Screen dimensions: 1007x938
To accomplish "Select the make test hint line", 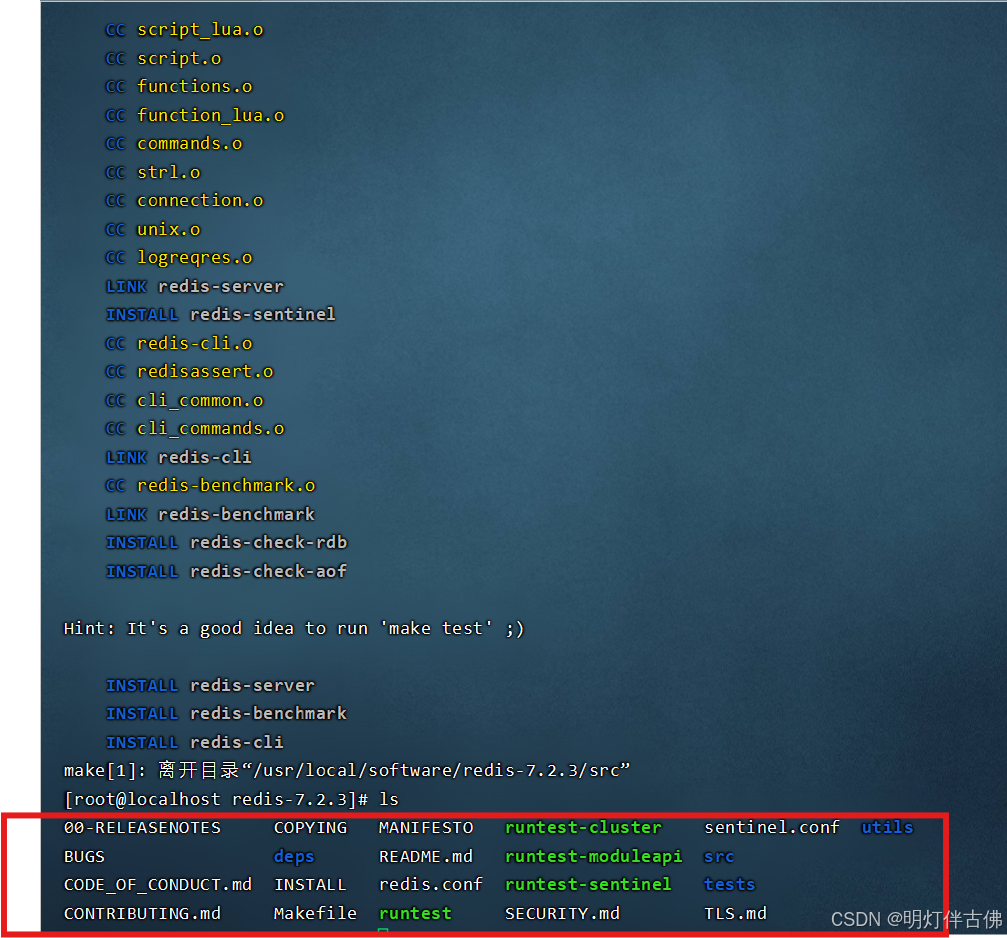I will [294, 629].
